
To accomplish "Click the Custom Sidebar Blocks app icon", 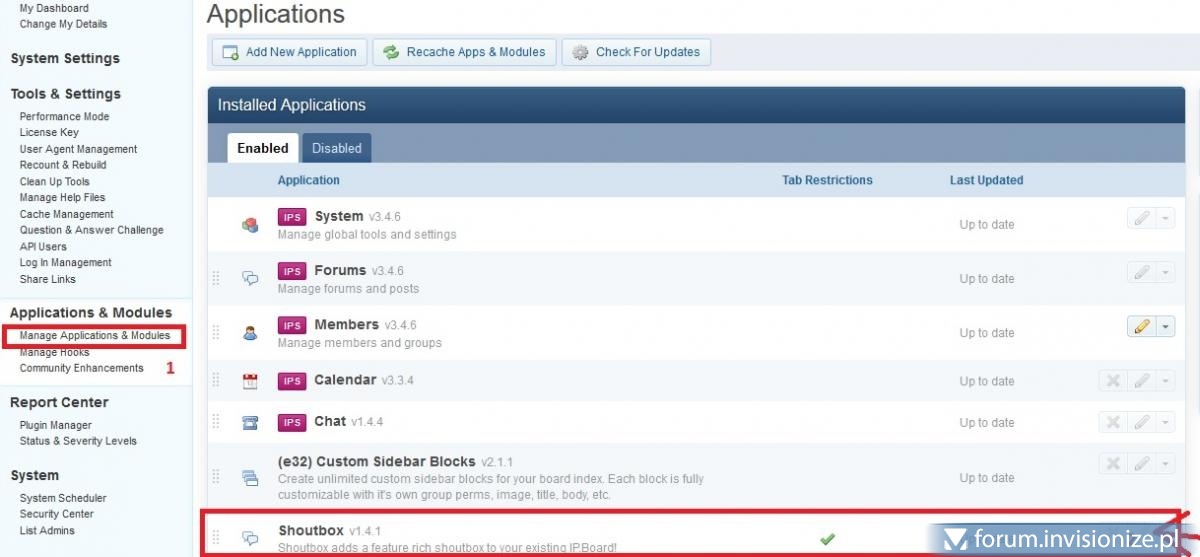I will point(250,477).
